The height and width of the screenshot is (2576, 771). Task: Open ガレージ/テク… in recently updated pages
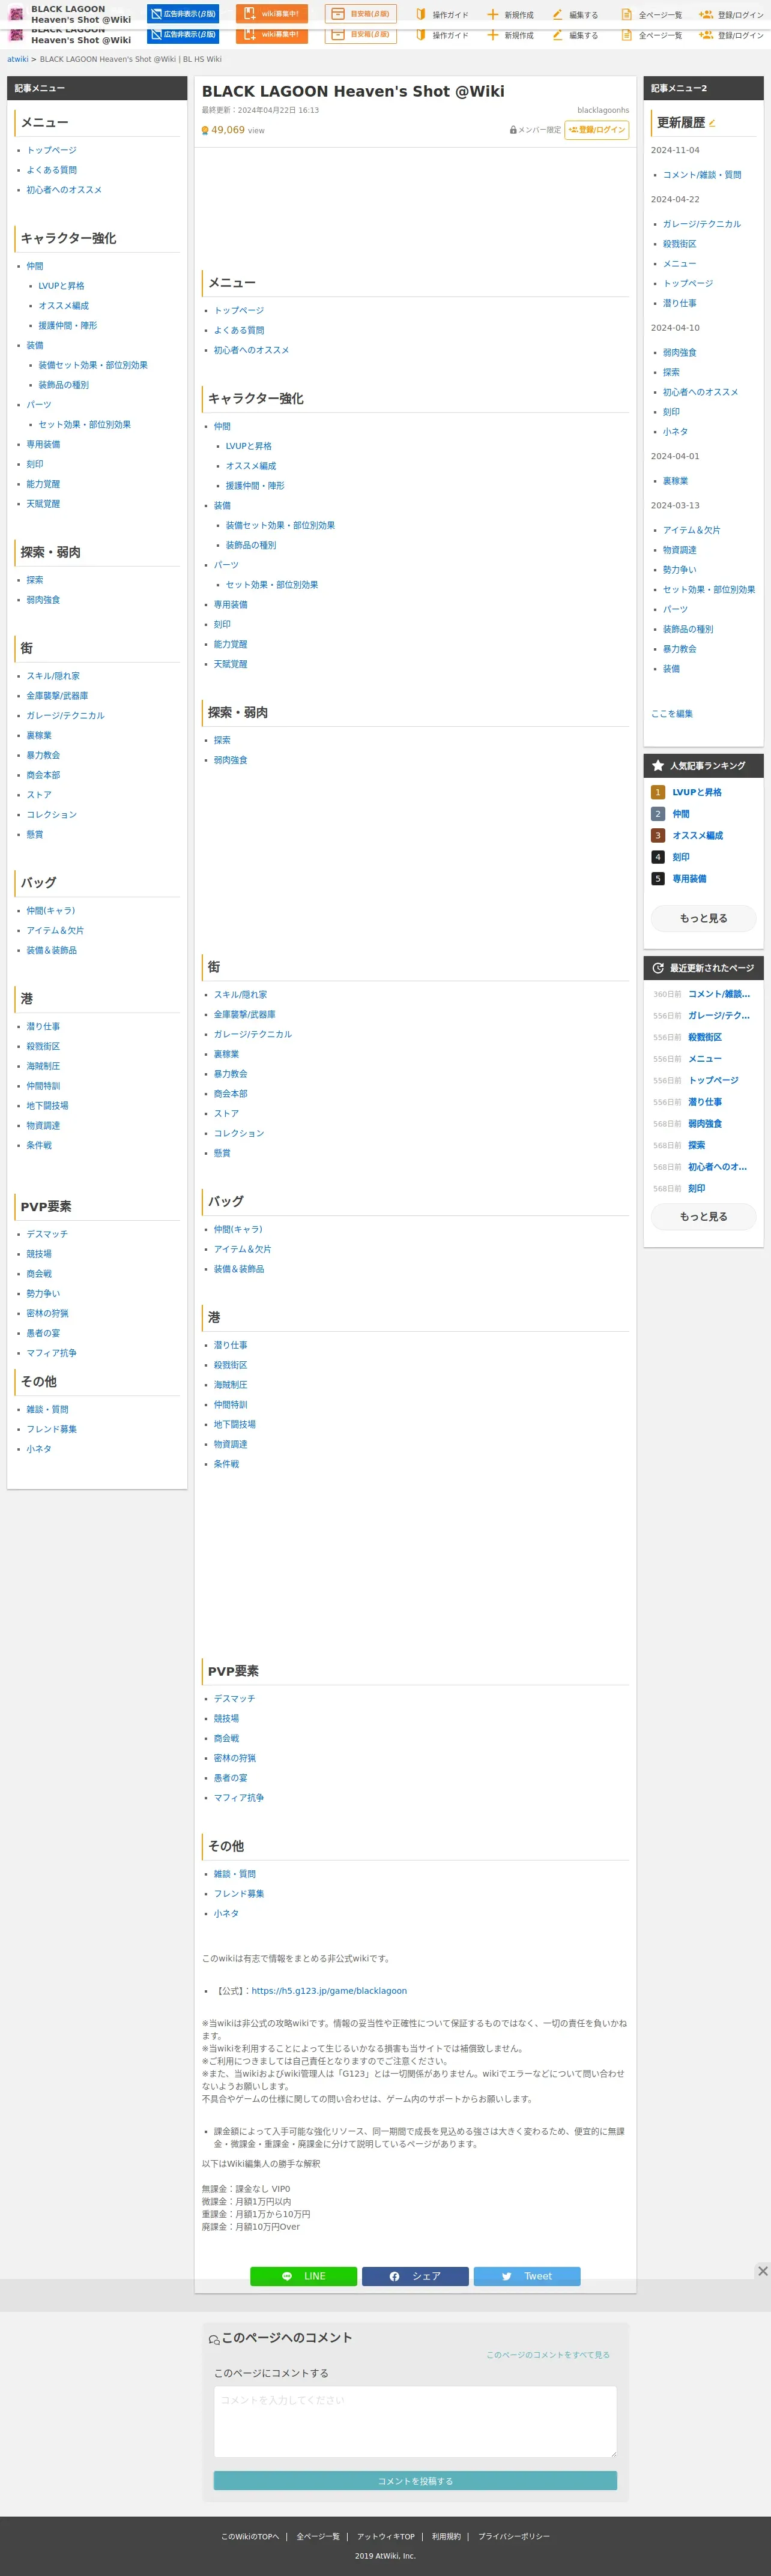point(719,1016)
